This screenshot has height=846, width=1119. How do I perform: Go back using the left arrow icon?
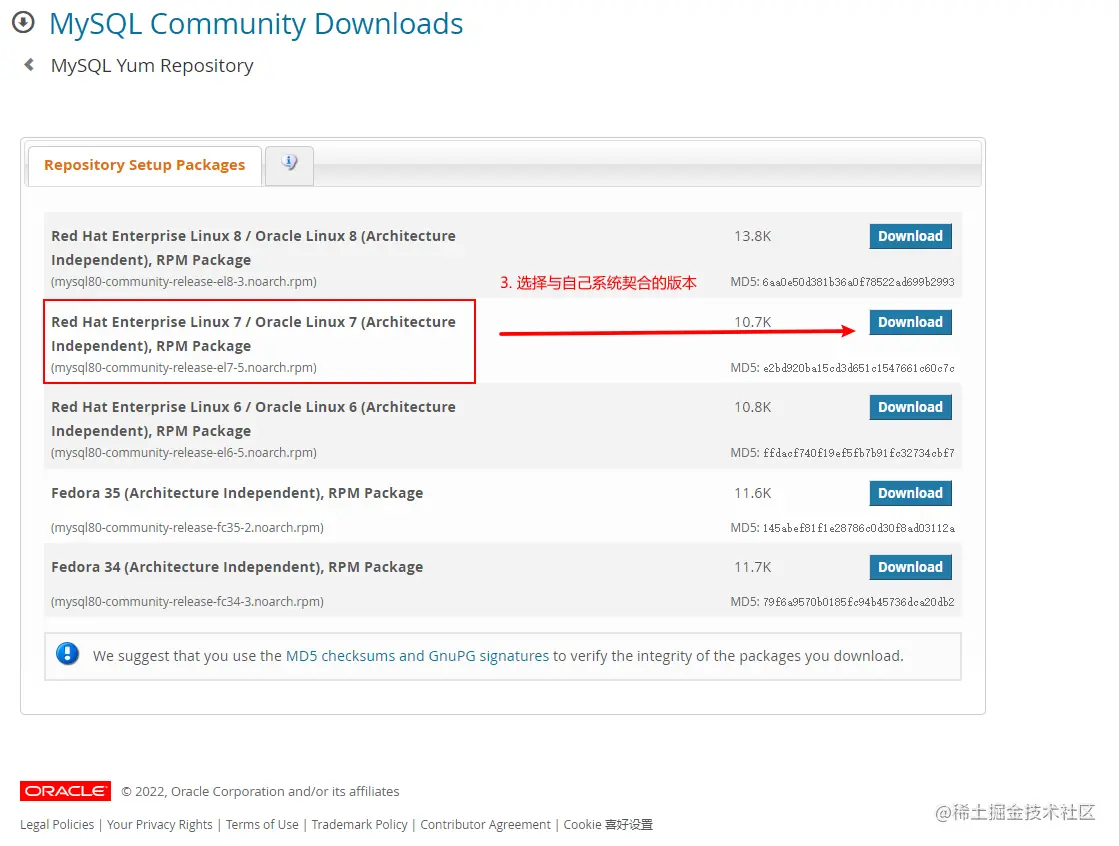(29, 64)
